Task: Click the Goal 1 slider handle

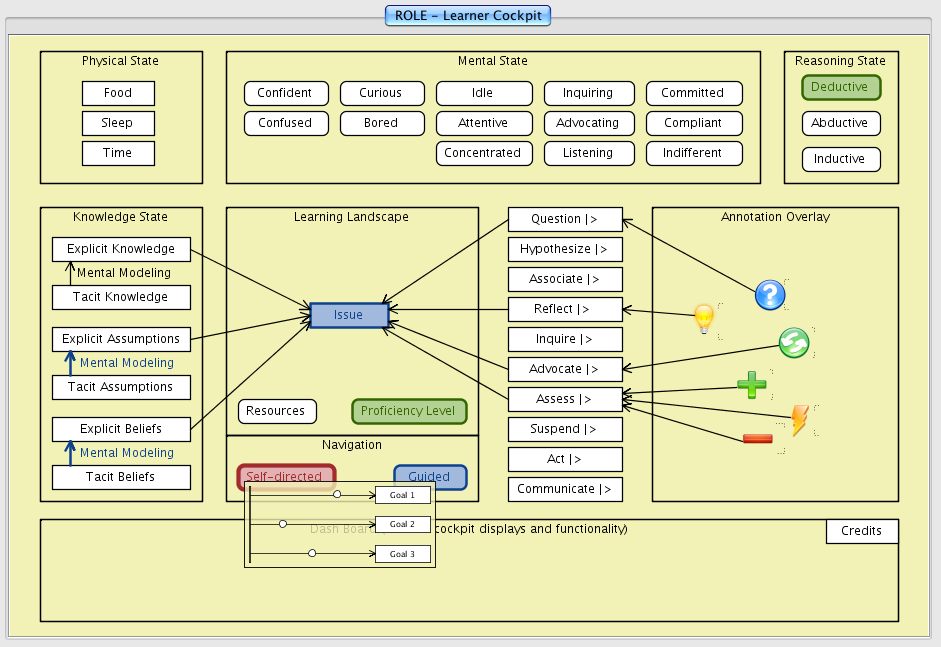Action: (x=338, y=494)
